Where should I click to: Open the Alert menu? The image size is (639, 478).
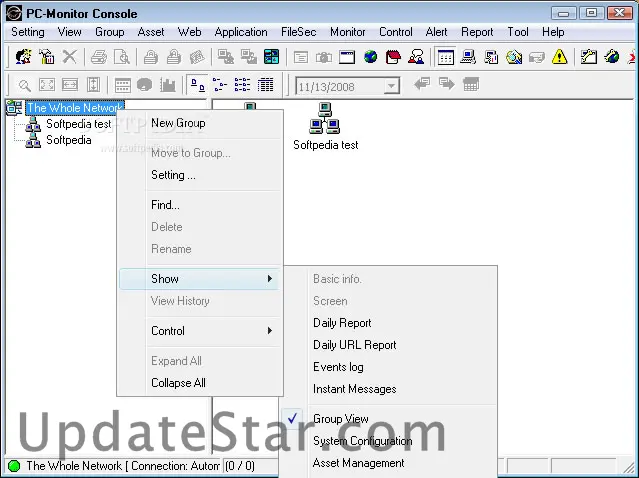(x=436, y=32)
